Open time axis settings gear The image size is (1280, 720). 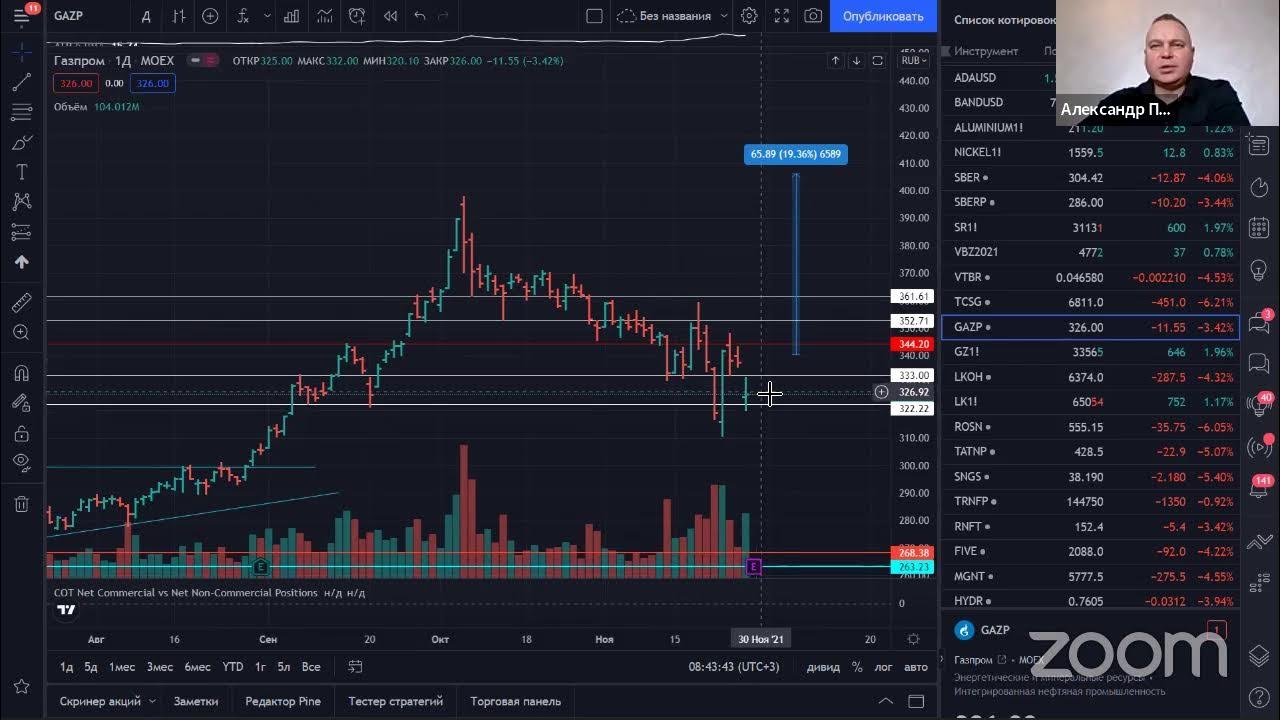coord(913,639)
